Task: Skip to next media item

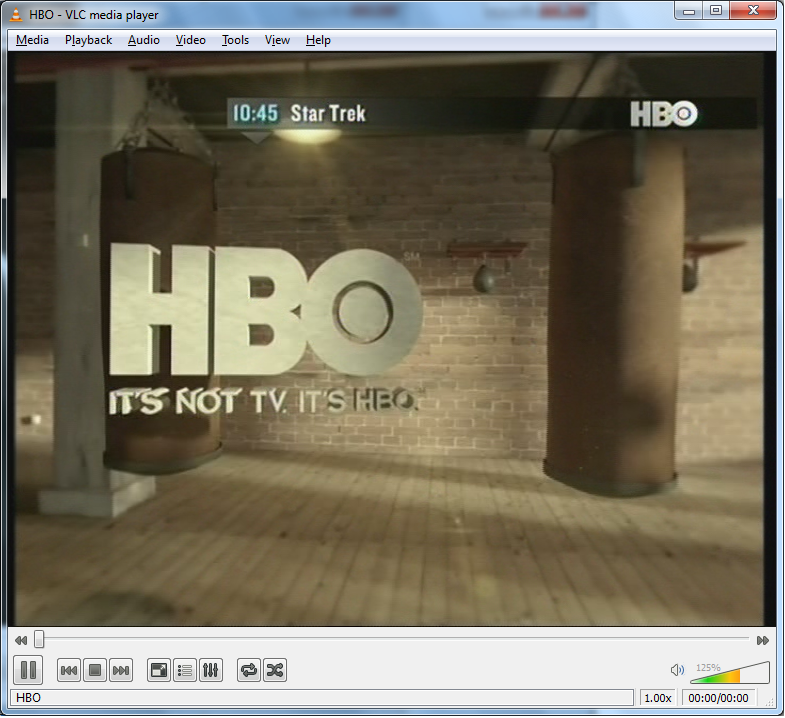Action: pyautogui.click(x=121, y=670)
